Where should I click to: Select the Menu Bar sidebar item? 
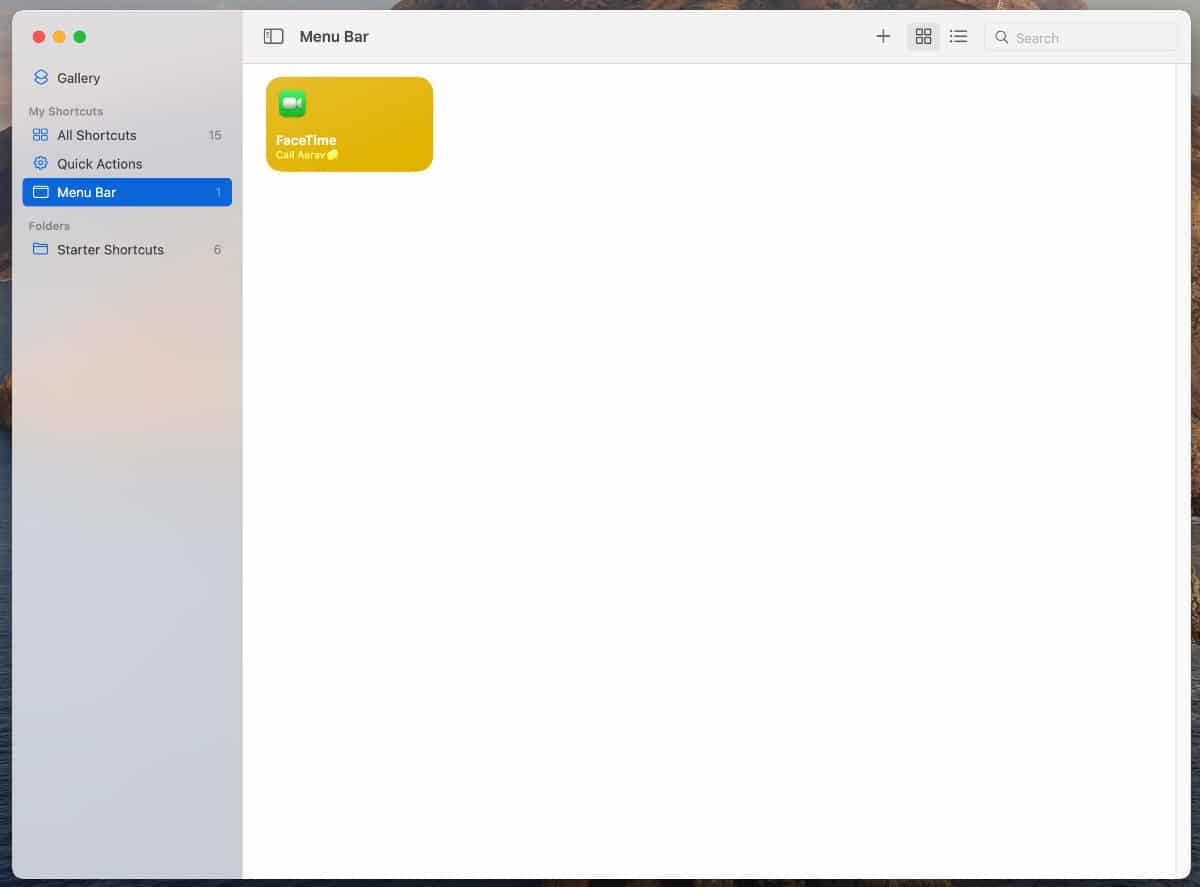pos(86,192)
